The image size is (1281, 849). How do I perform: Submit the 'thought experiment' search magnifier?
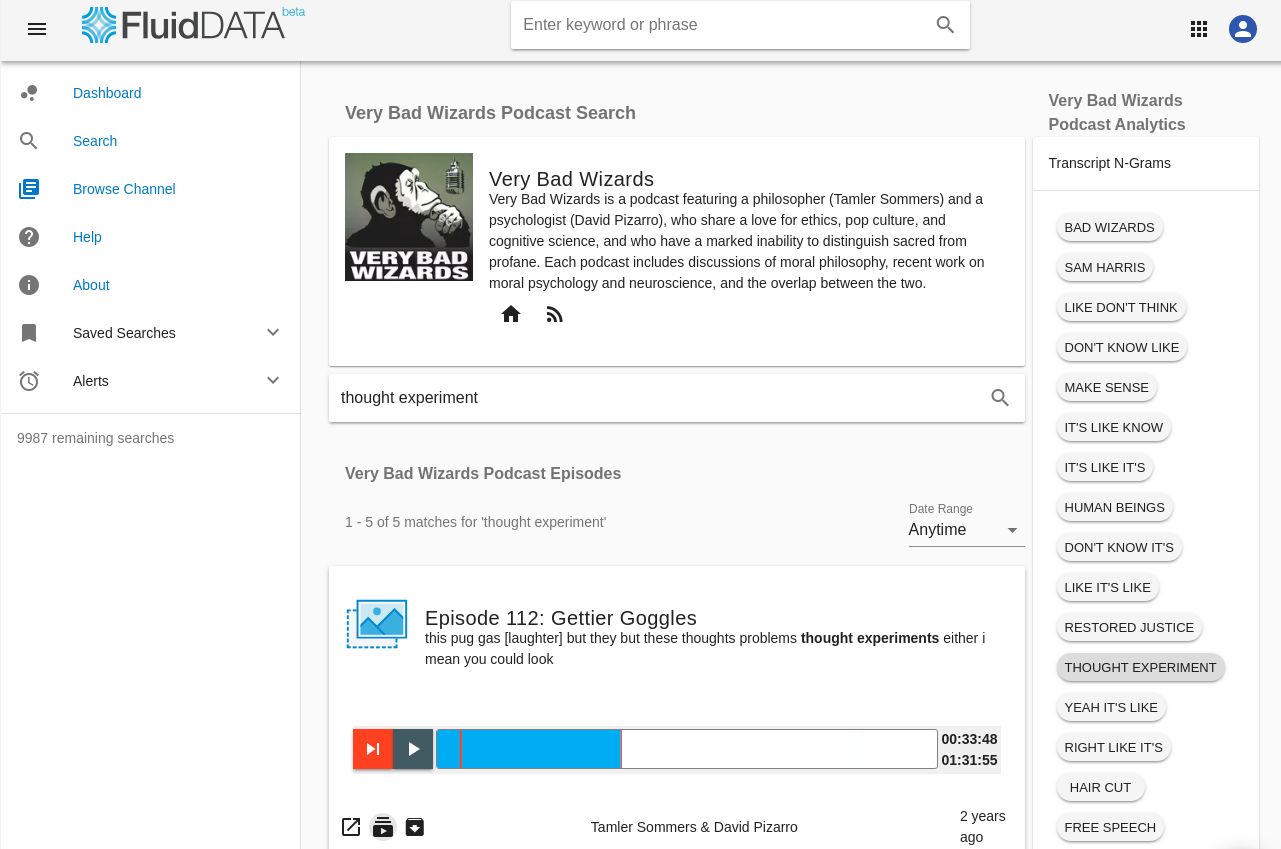(x=1000, y=398)
